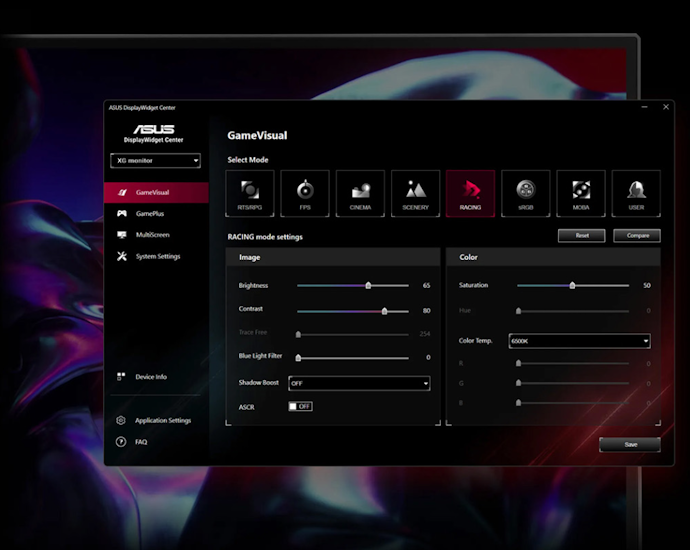Click the Device Info icon

(x=121, y=377)
